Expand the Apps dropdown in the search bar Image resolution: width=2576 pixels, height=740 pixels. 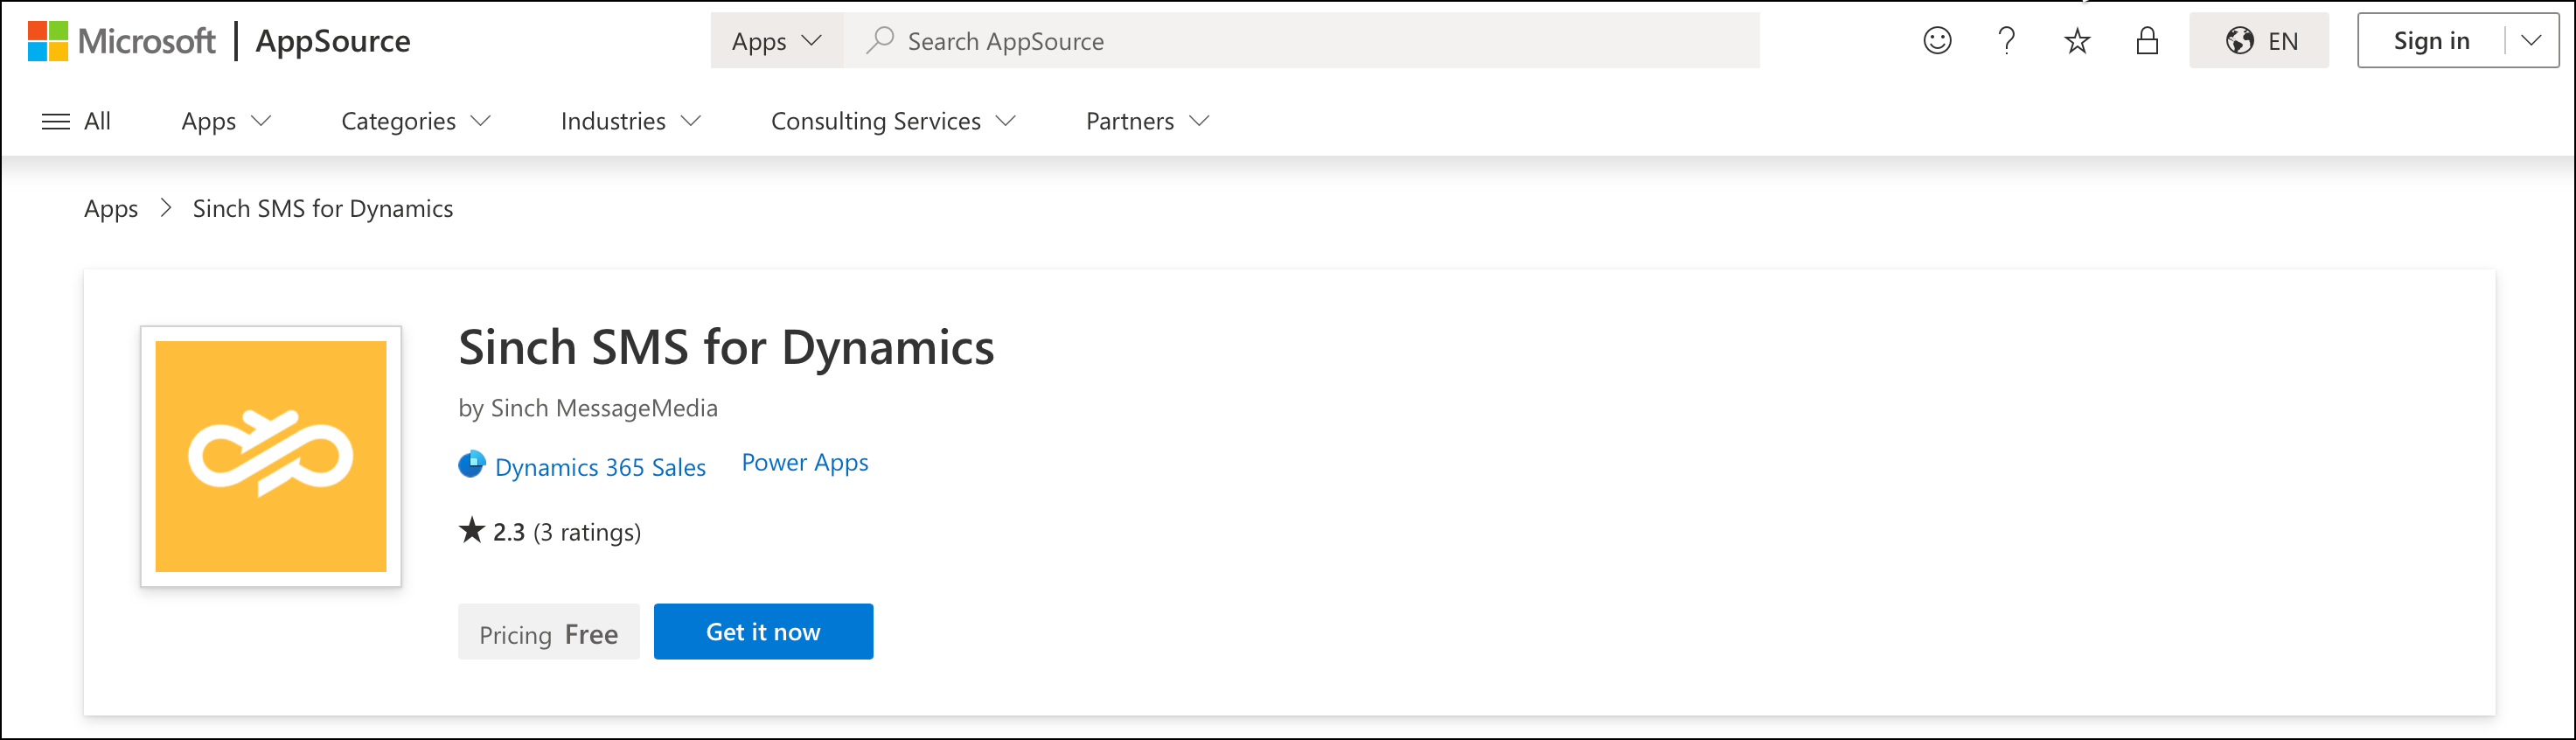(777, 41)
